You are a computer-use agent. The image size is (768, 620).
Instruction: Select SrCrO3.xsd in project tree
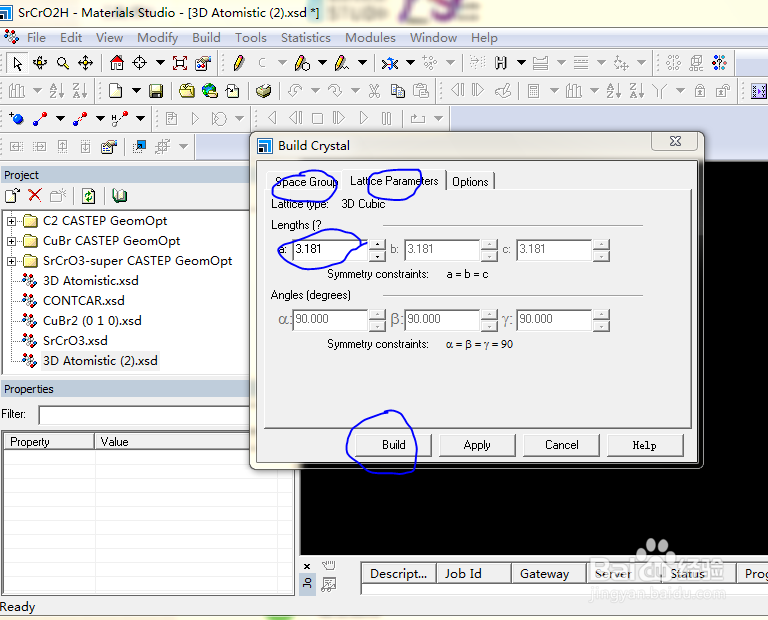(x=75, y=341)
